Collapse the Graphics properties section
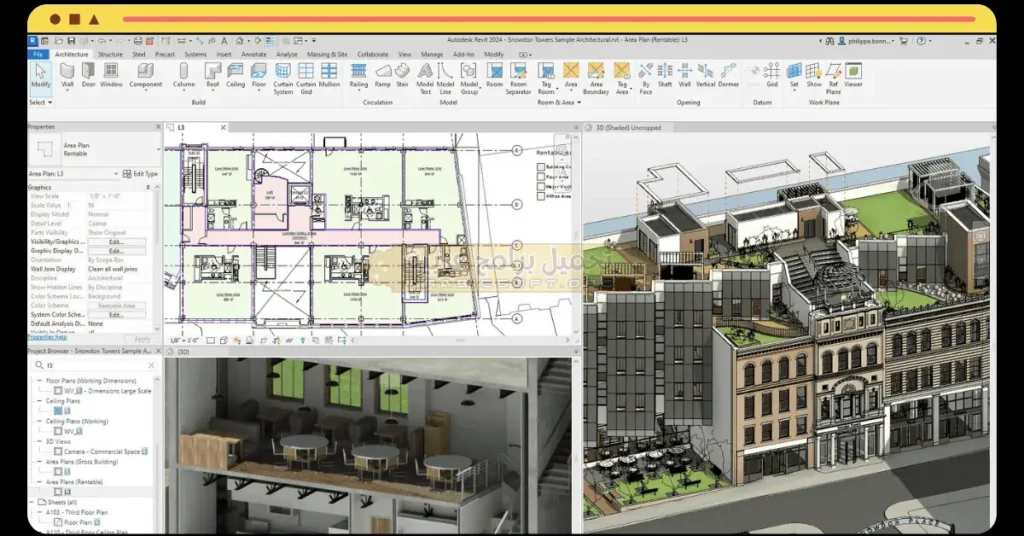This screenshot has height=536, width=1024. coord(148,187)
